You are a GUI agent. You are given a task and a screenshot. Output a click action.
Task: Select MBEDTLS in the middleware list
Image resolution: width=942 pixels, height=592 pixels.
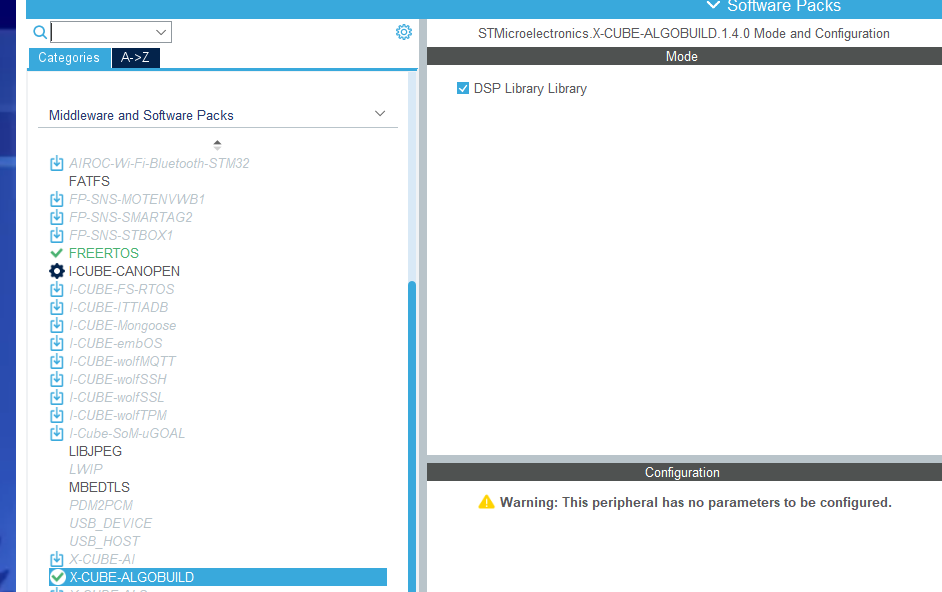99,487
